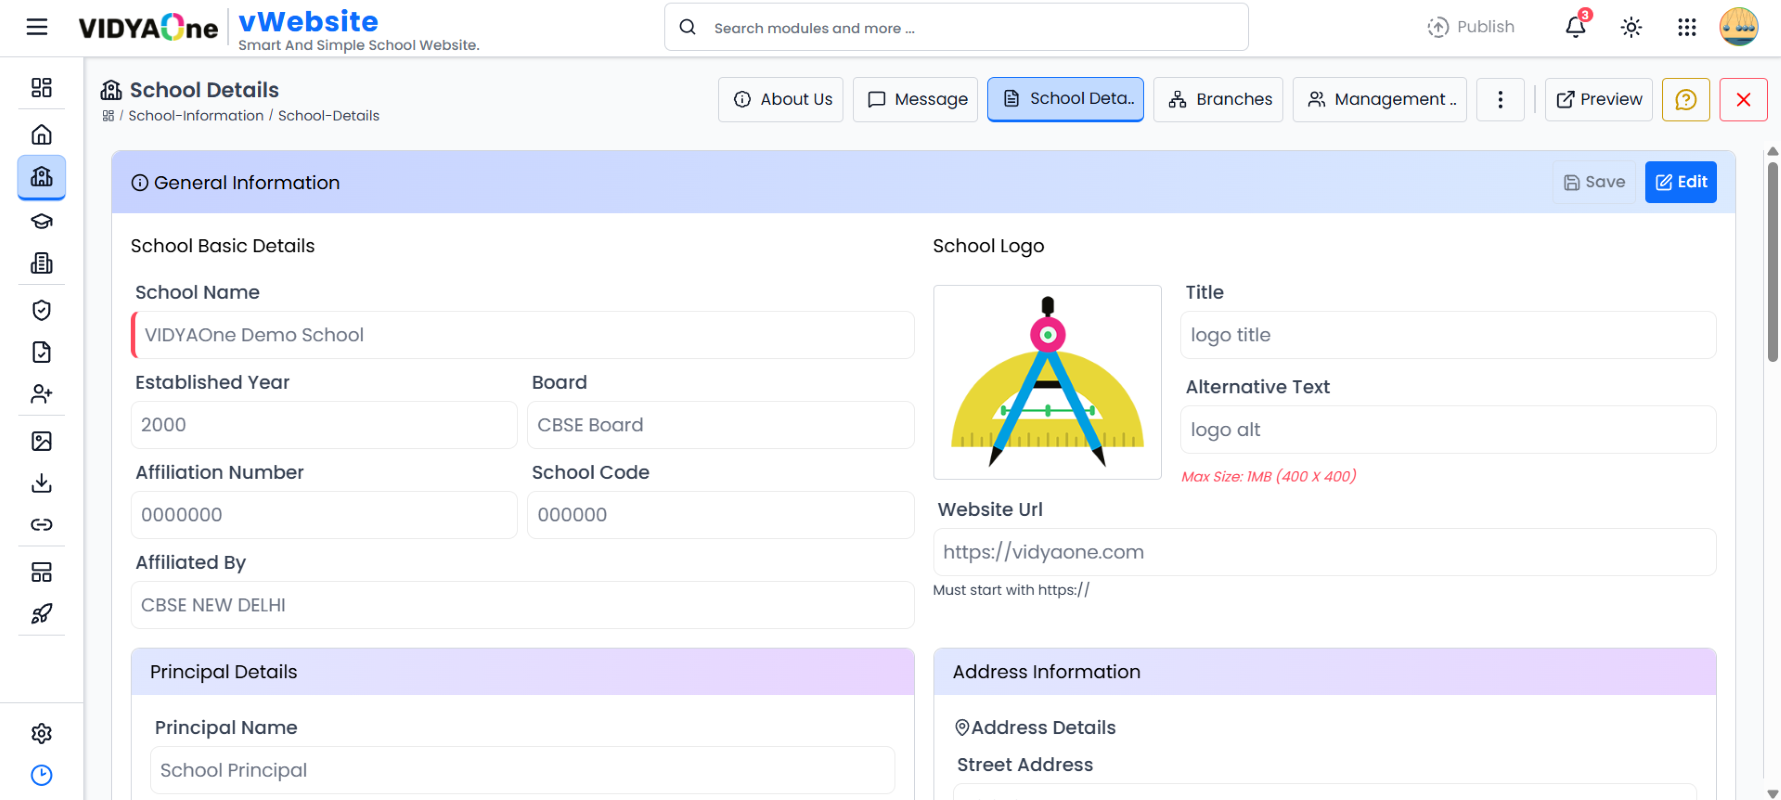Open the dashboard grid icon in sidebar
Screen dimensions: 1781x800
pos(41,88)
